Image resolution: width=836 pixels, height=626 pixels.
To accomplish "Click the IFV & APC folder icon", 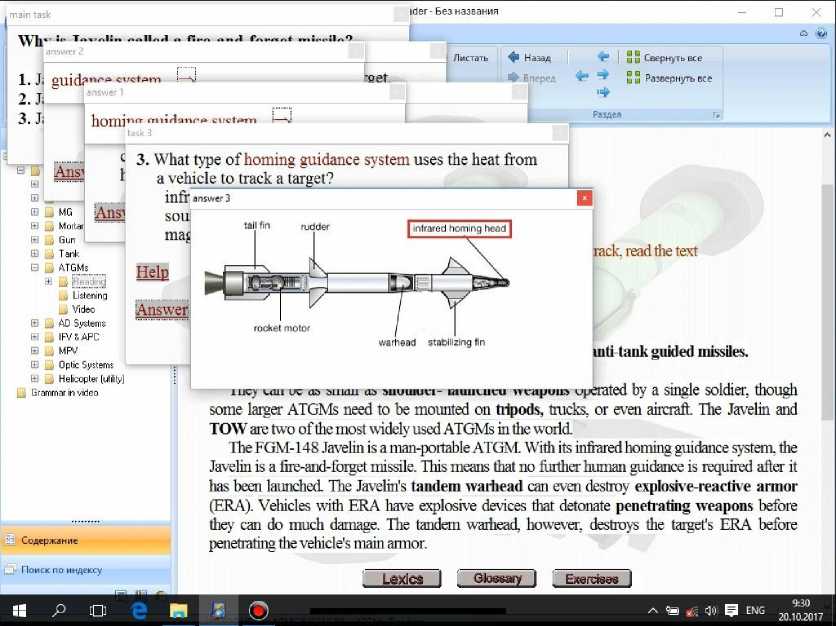I will click(50, 336).
